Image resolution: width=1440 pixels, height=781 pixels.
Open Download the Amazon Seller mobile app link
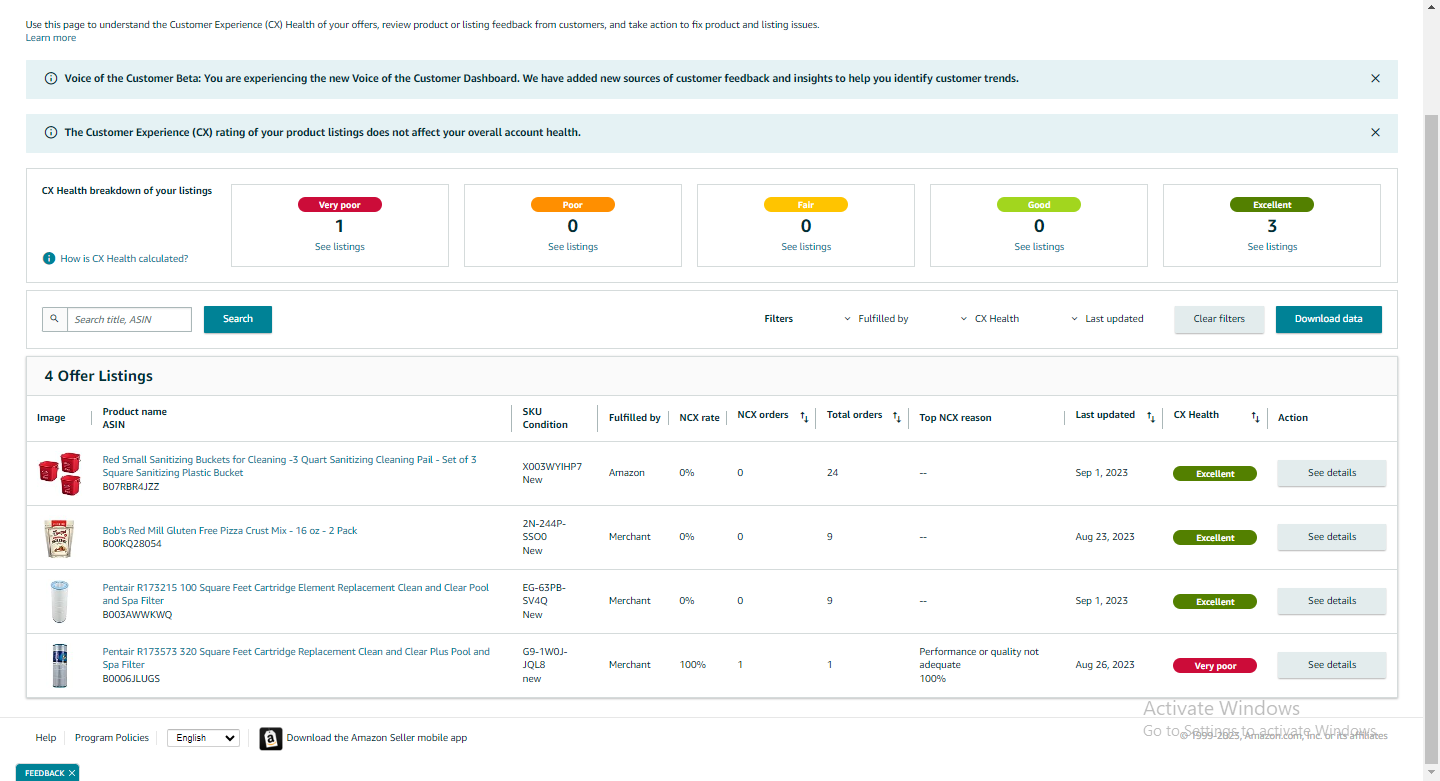point(377,738)
